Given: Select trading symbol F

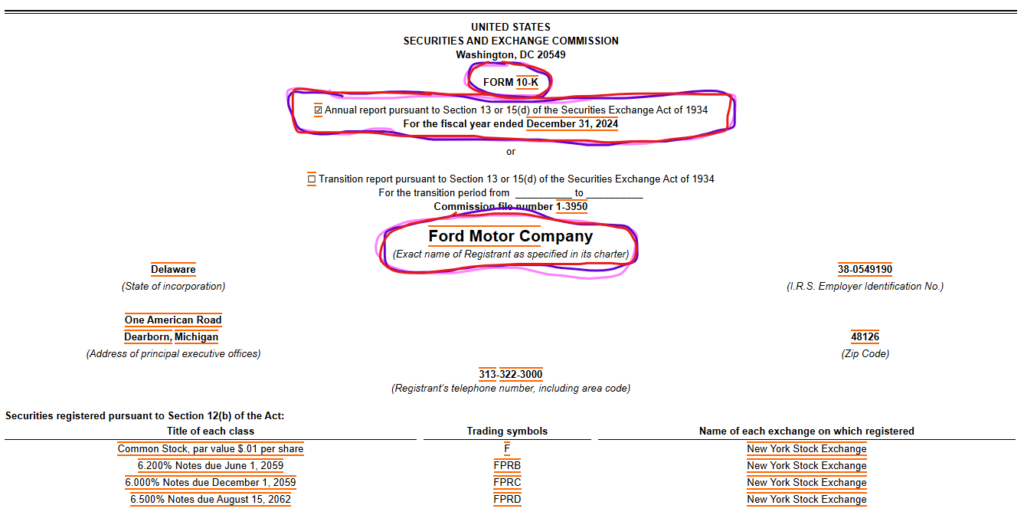Looking at the screenshot, I should [507, 449].
